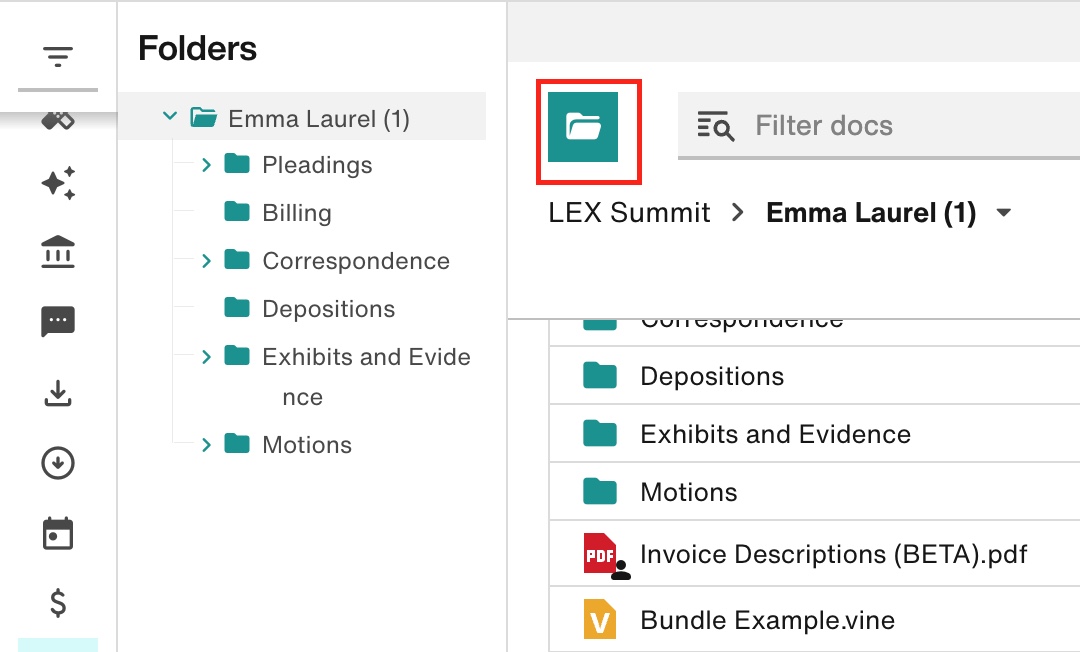Click the PDF icon for Invoice Descriptions

click(599, 553)
